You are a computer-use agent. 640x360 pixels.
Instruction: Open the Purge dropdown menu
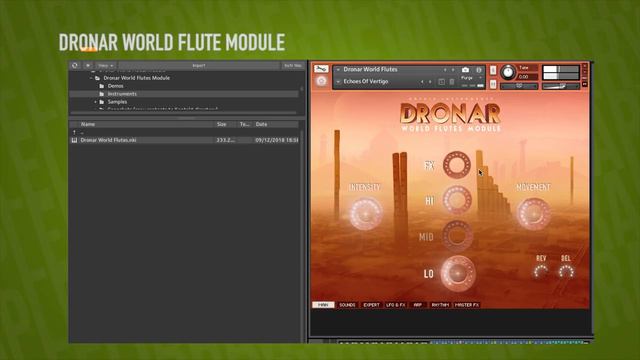coord(471,78)
